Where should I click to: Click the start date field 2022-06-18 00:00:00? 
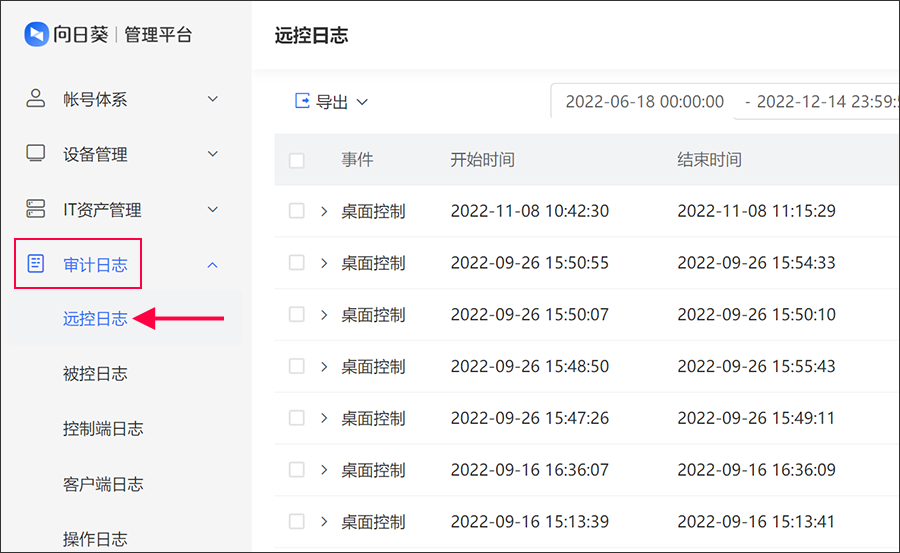click(x=645, y=102)
